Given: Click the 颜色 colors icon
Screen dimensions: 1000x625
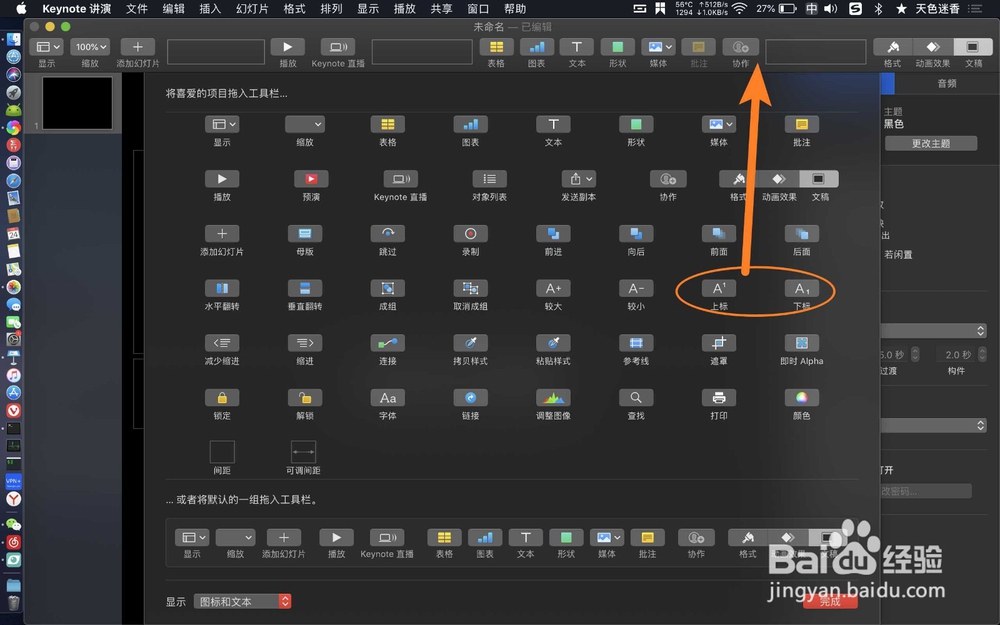Looking at the screenshot, I should point(802,398).
